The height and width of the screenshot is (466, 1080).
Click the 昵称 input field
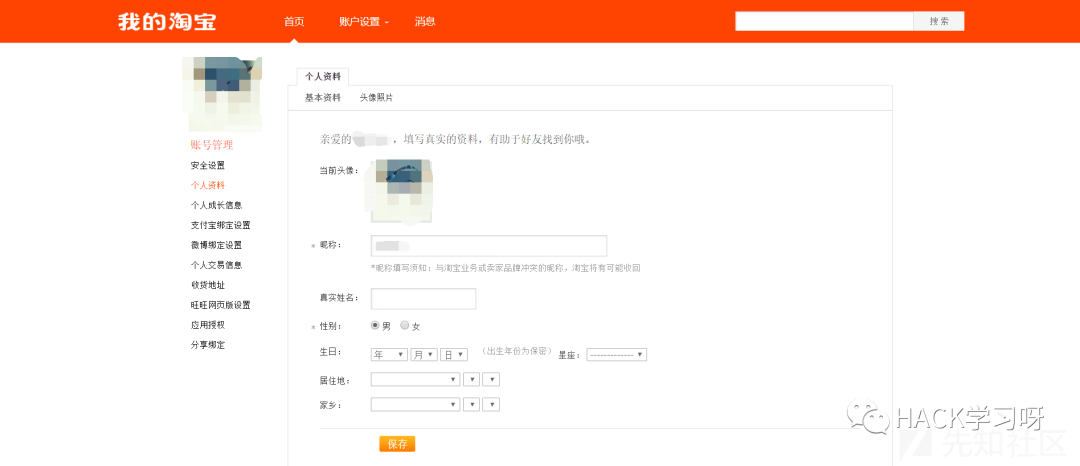[x=489, y=246]
